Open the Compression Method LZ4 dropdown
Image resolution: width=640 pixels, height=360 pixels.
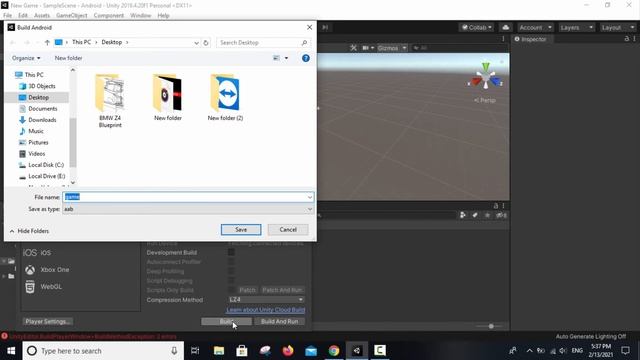(x=266, y=300)
